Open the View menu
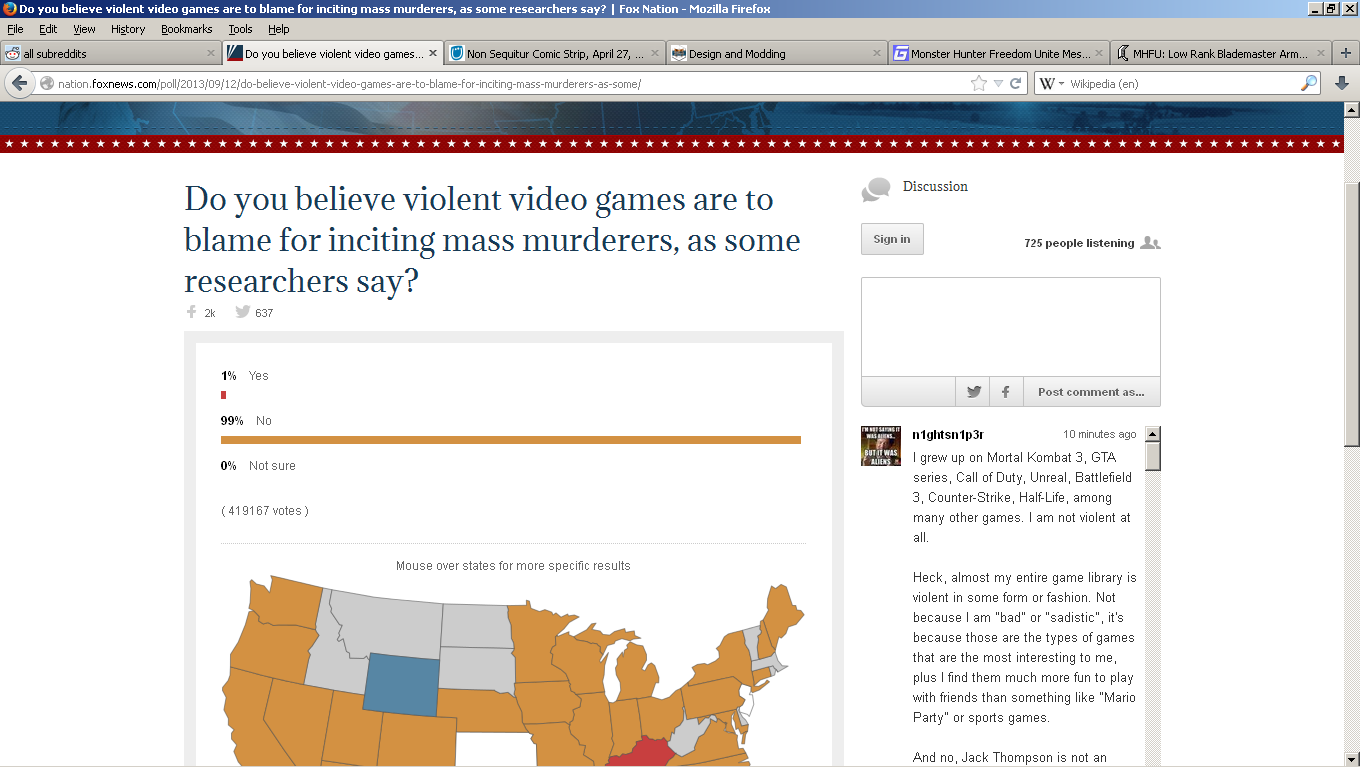Image resolution: width=1360 pixels, height=768 pixels. (x=84, y=29)
